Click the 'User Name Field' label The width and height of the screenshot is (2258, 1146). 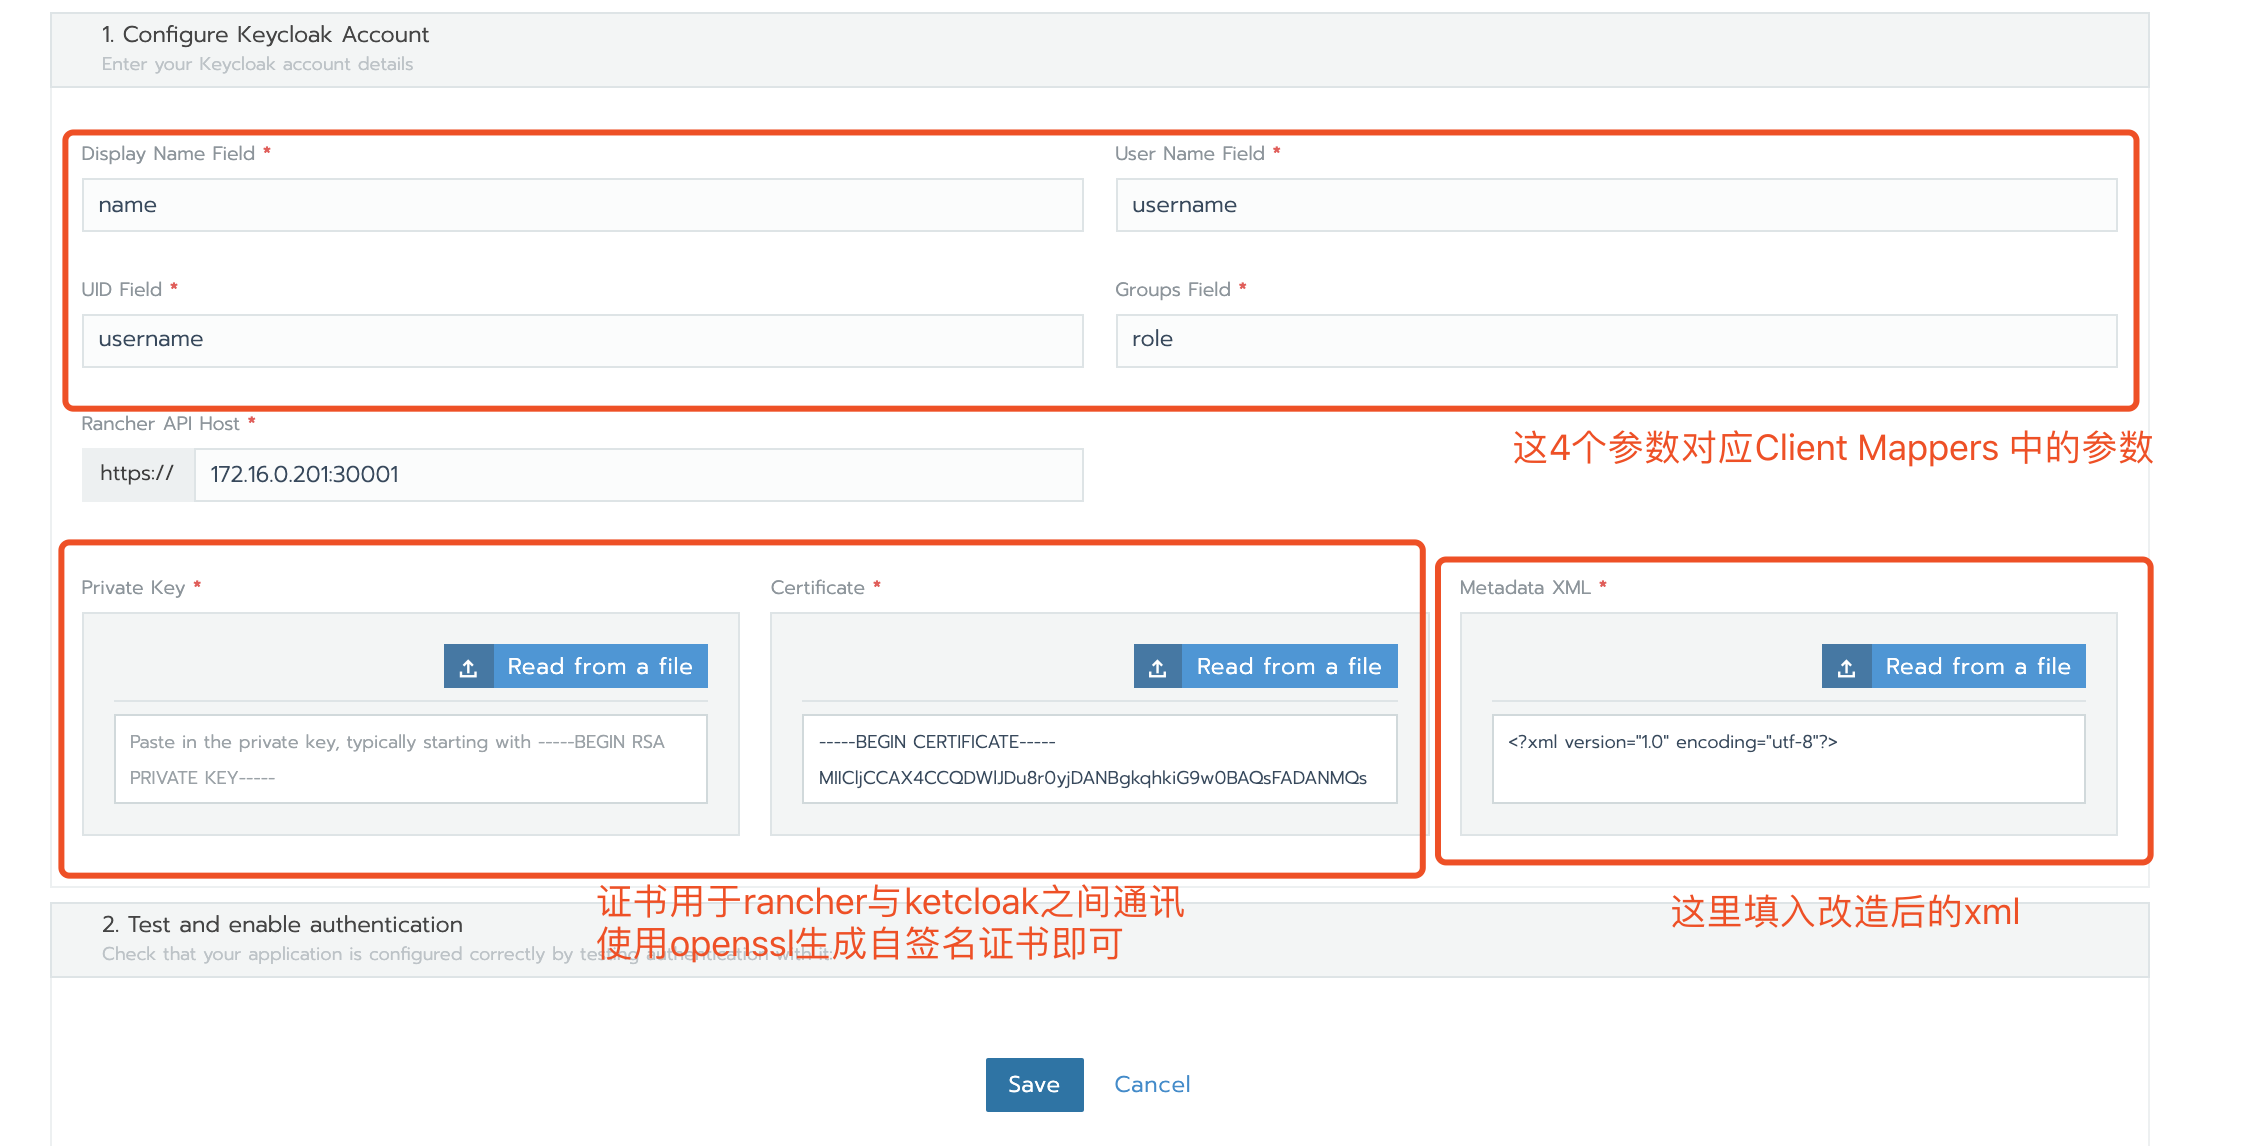[1189, 154]
